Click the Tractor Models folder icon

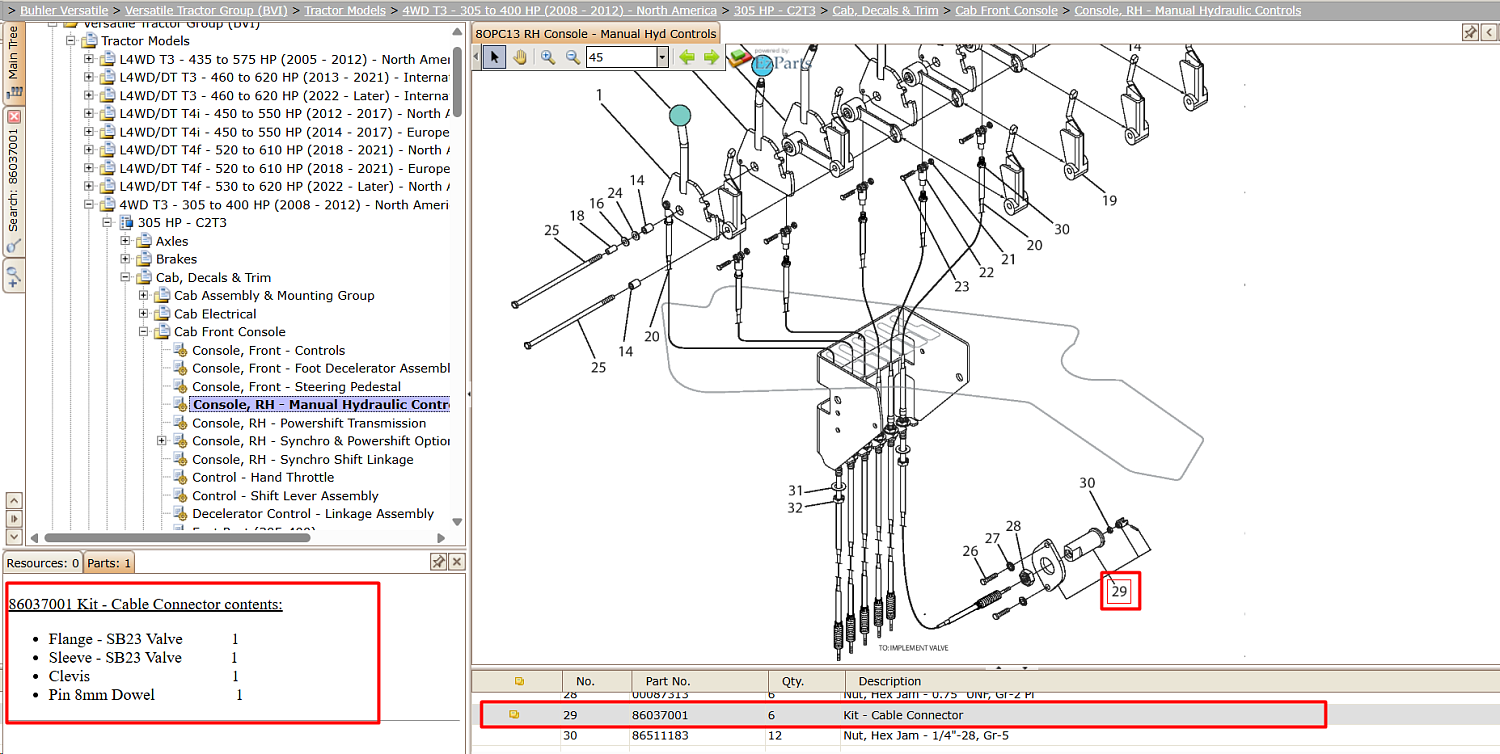(x=90, y=41)
